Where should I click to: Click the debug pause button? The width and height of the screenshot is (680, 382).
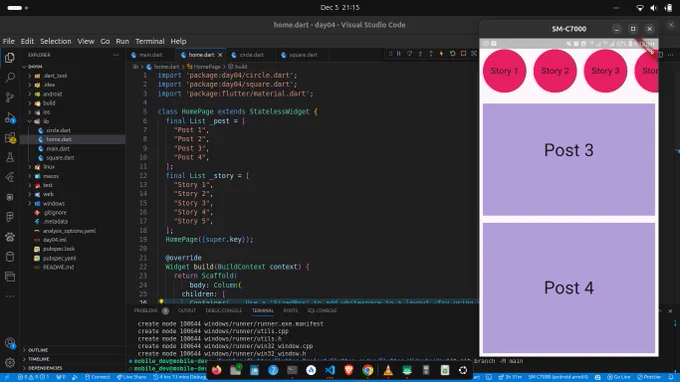tap(399, 54)
